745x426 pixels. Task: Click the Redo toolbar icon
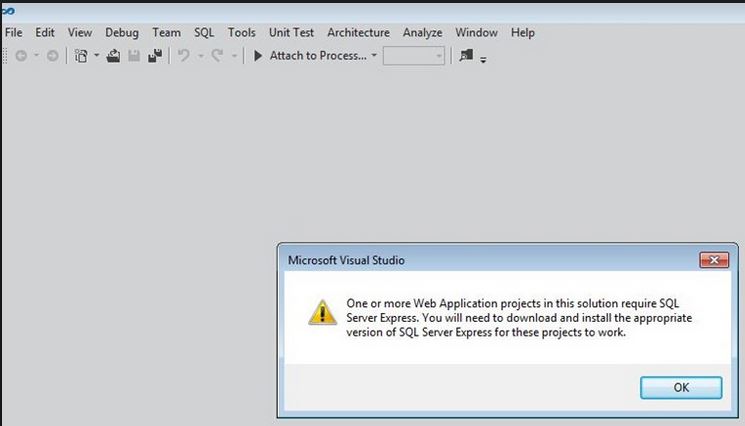217,56
